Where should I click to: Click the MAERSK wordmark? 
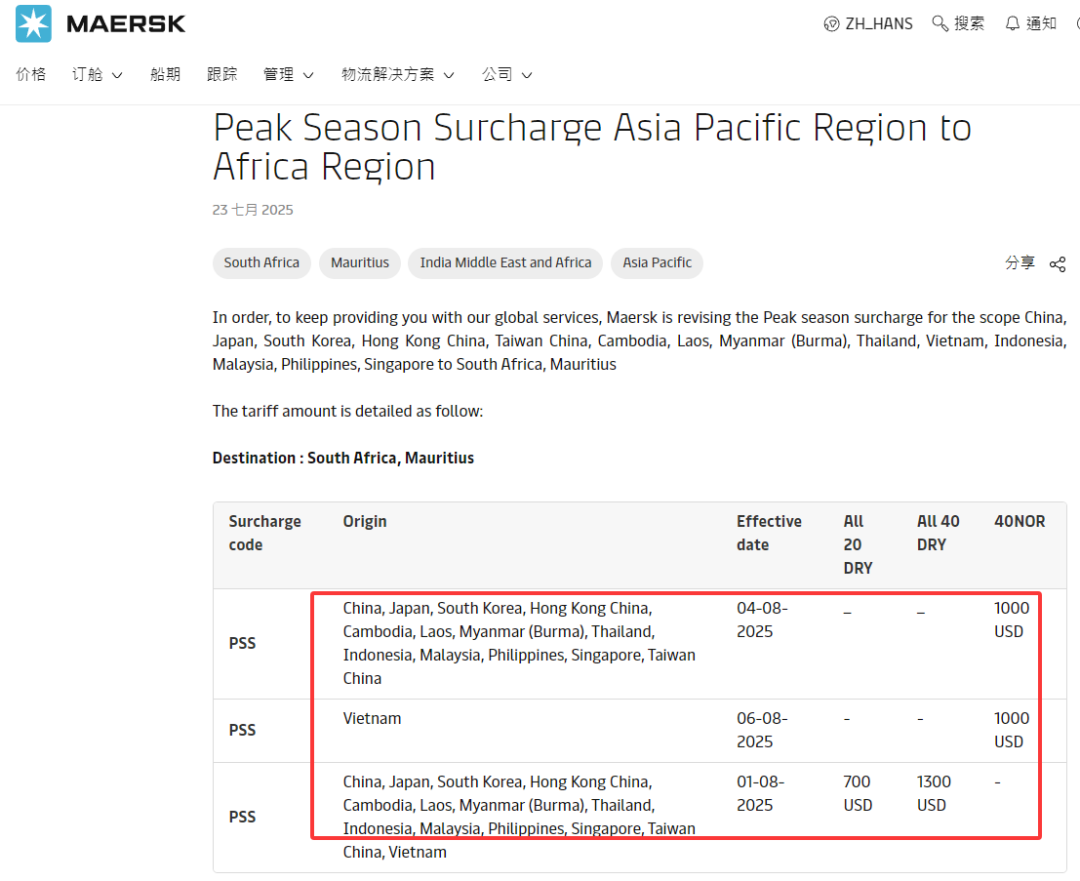126,24
